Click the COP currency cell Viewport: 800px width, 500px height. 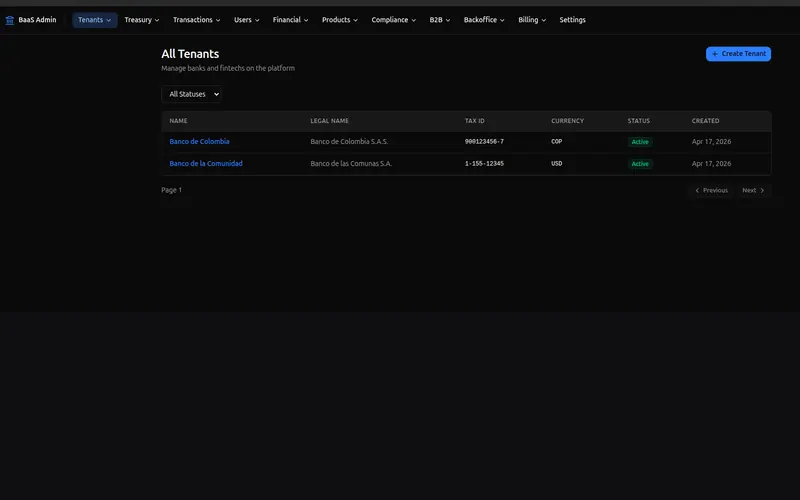tap(557, 142)
